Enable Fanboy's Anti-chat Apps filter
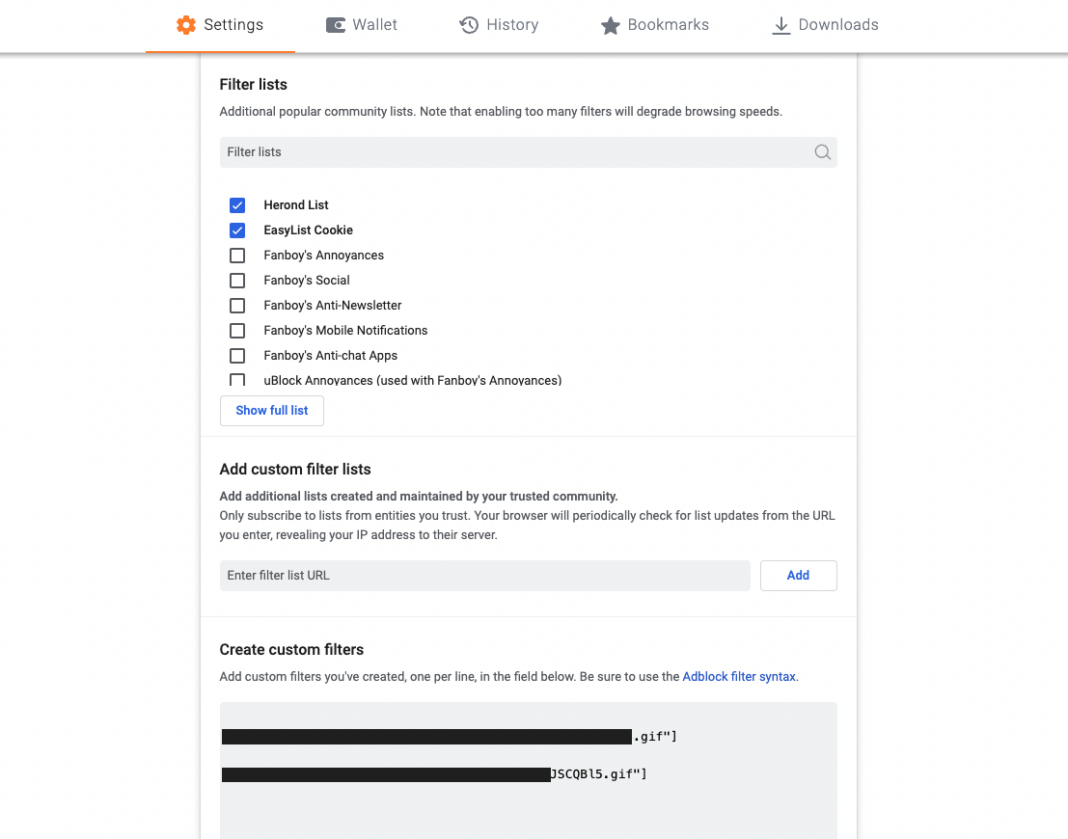 click(237, 355)
